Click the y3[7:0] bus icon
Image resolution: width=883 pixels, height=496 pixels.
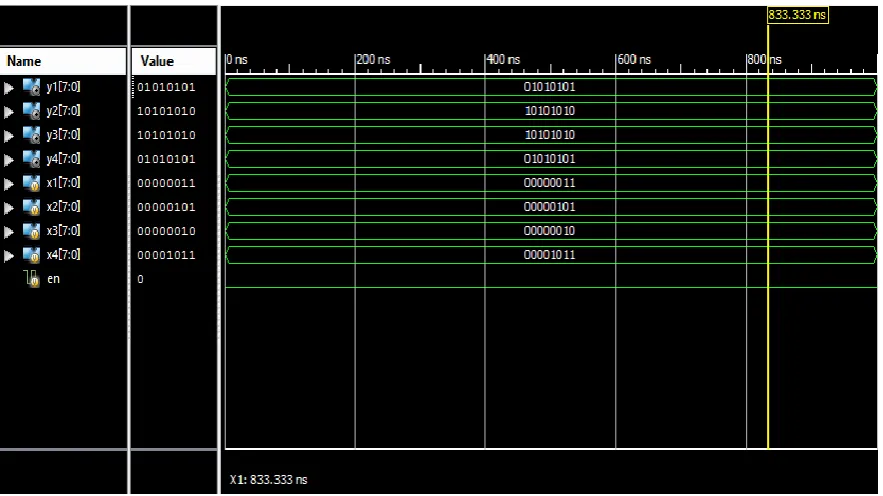(x=32, y=135)
